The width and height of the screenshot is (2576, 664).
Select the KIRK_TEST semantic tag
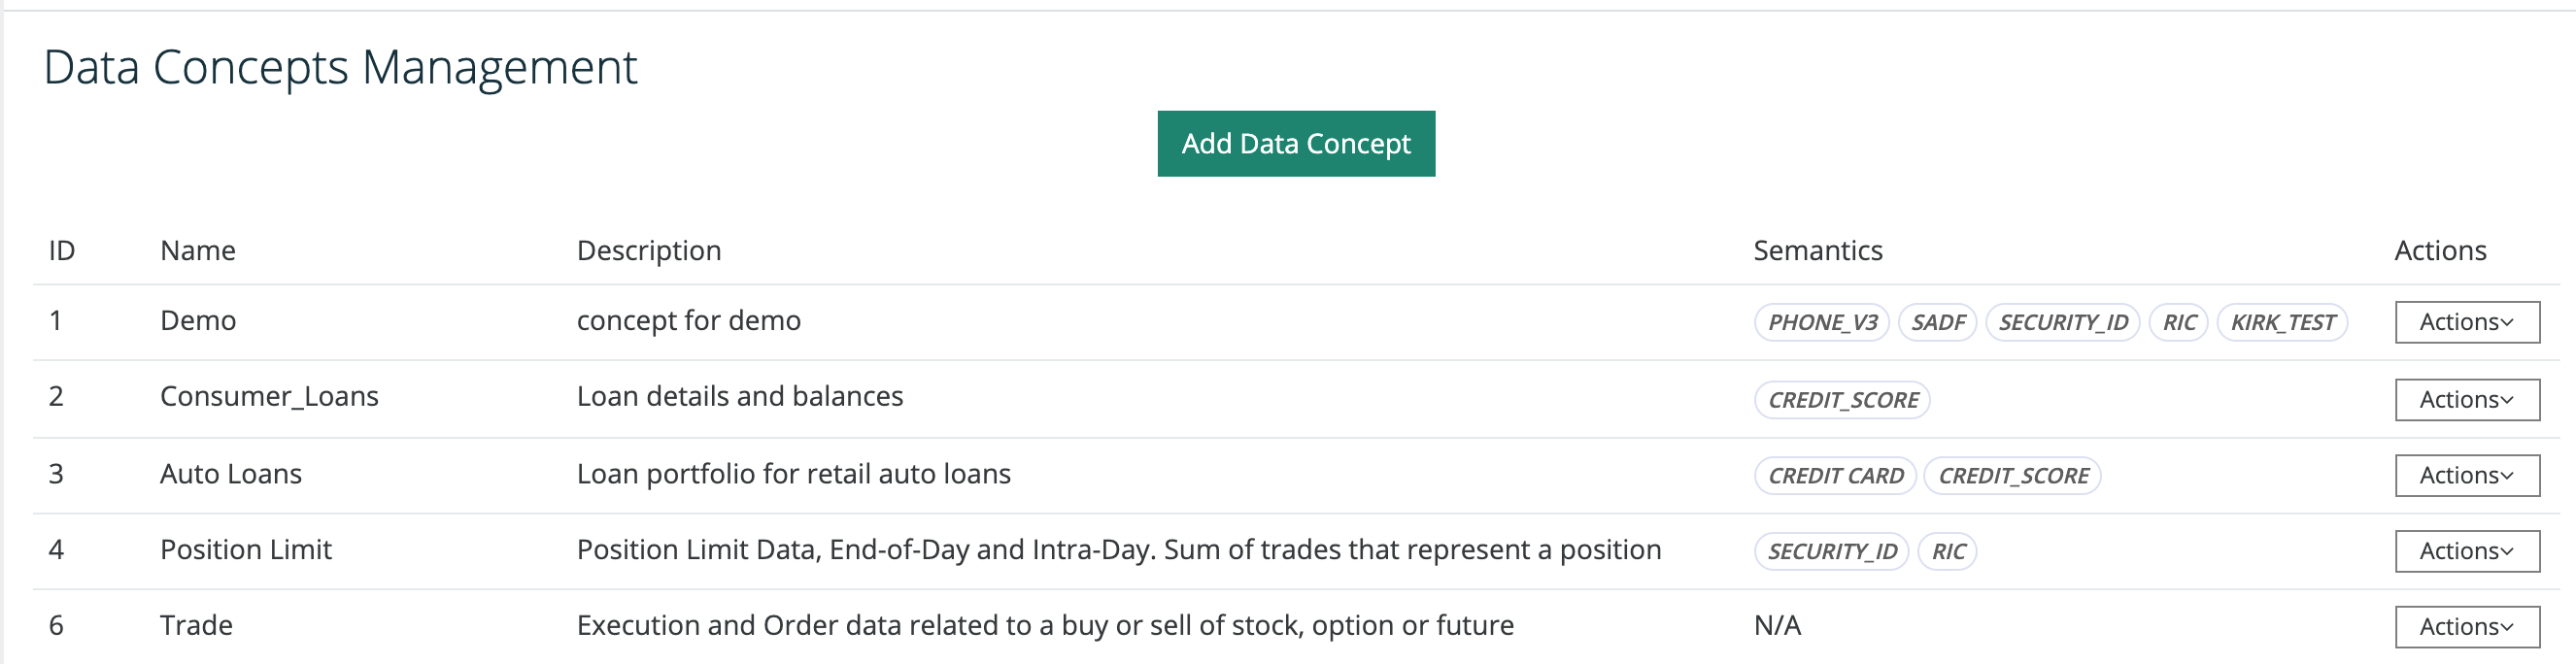(2282, 323)
